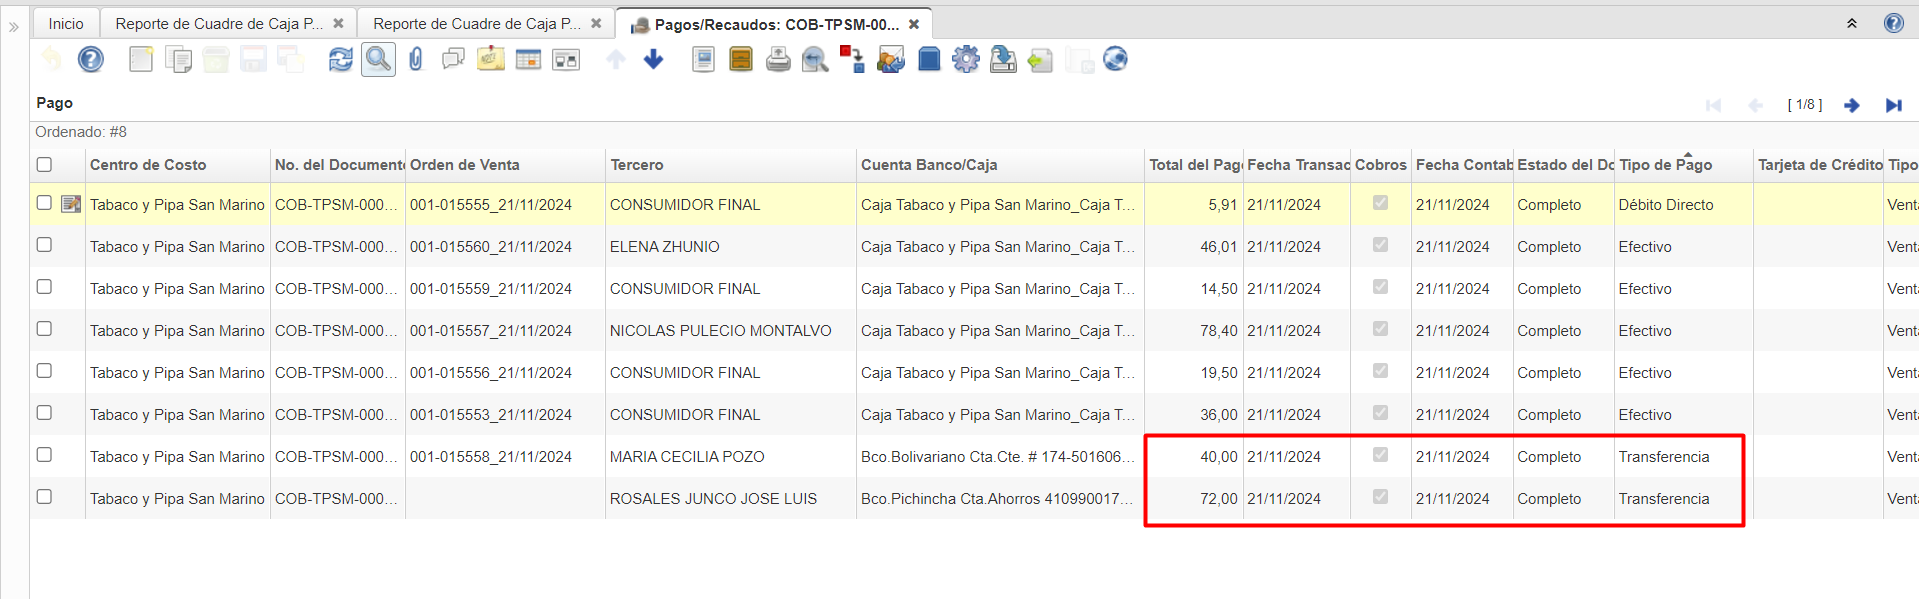Open the Help question mark in toolbar
This screenshot has height=599, width=1919.
pyautogui.click(x=91, y=60)
